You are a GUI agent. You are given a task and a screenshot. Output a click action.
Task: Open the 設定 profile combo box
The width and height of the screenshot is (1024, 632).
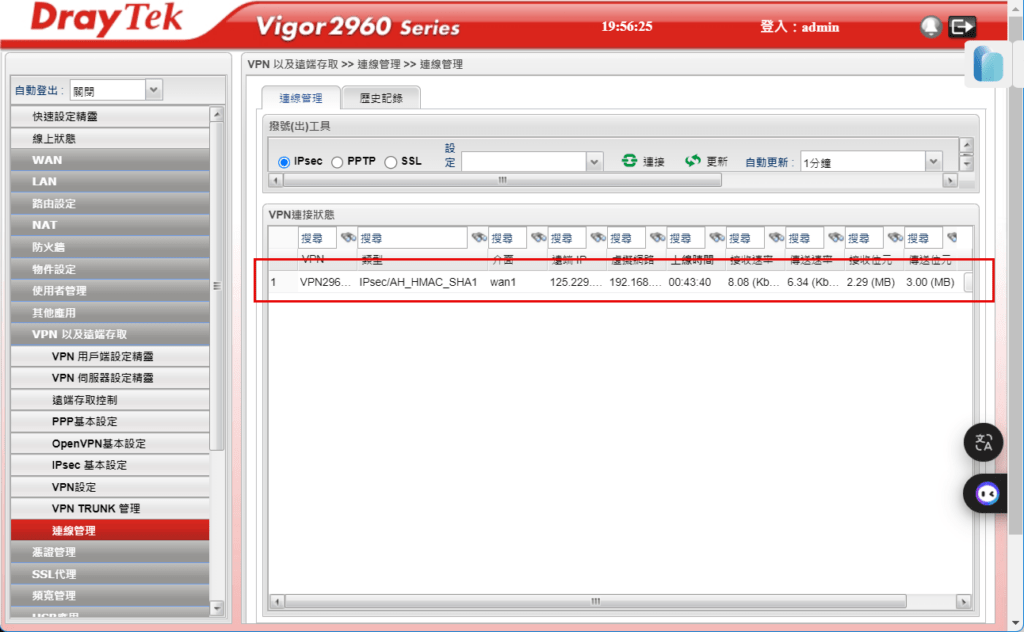pos(532,161)
